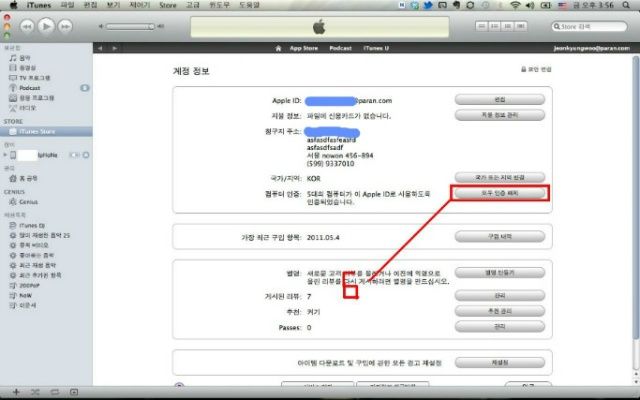Toggle the shuffle icon in bottom bar
Image resolution: width=640 pixels, height=400 pixels.
coord(35,392)
